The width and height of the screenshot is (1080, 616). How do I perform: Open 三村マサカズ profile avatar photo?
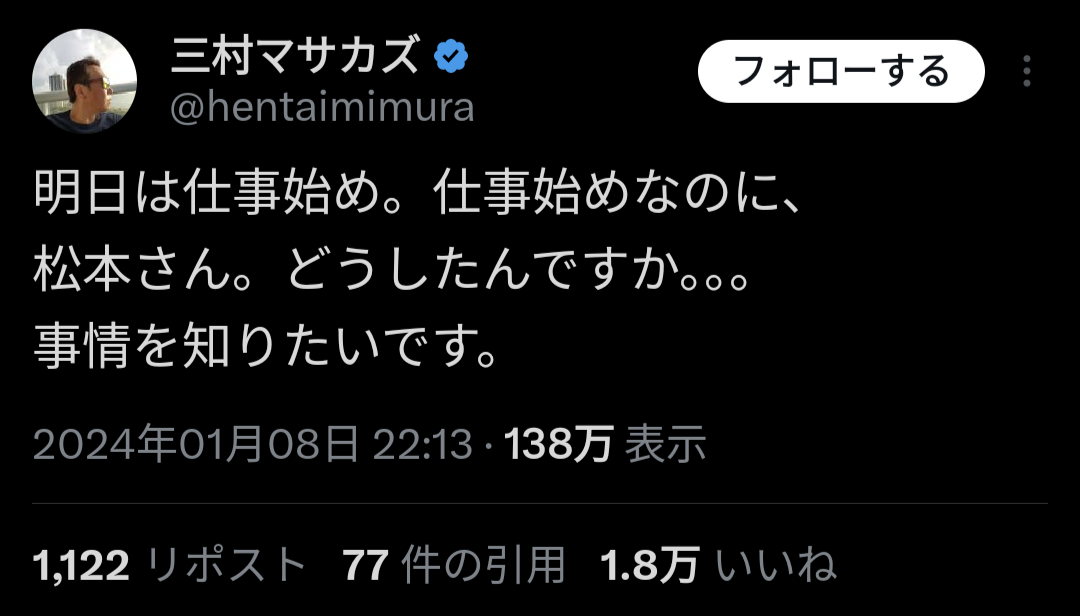(x=84, y=81)
